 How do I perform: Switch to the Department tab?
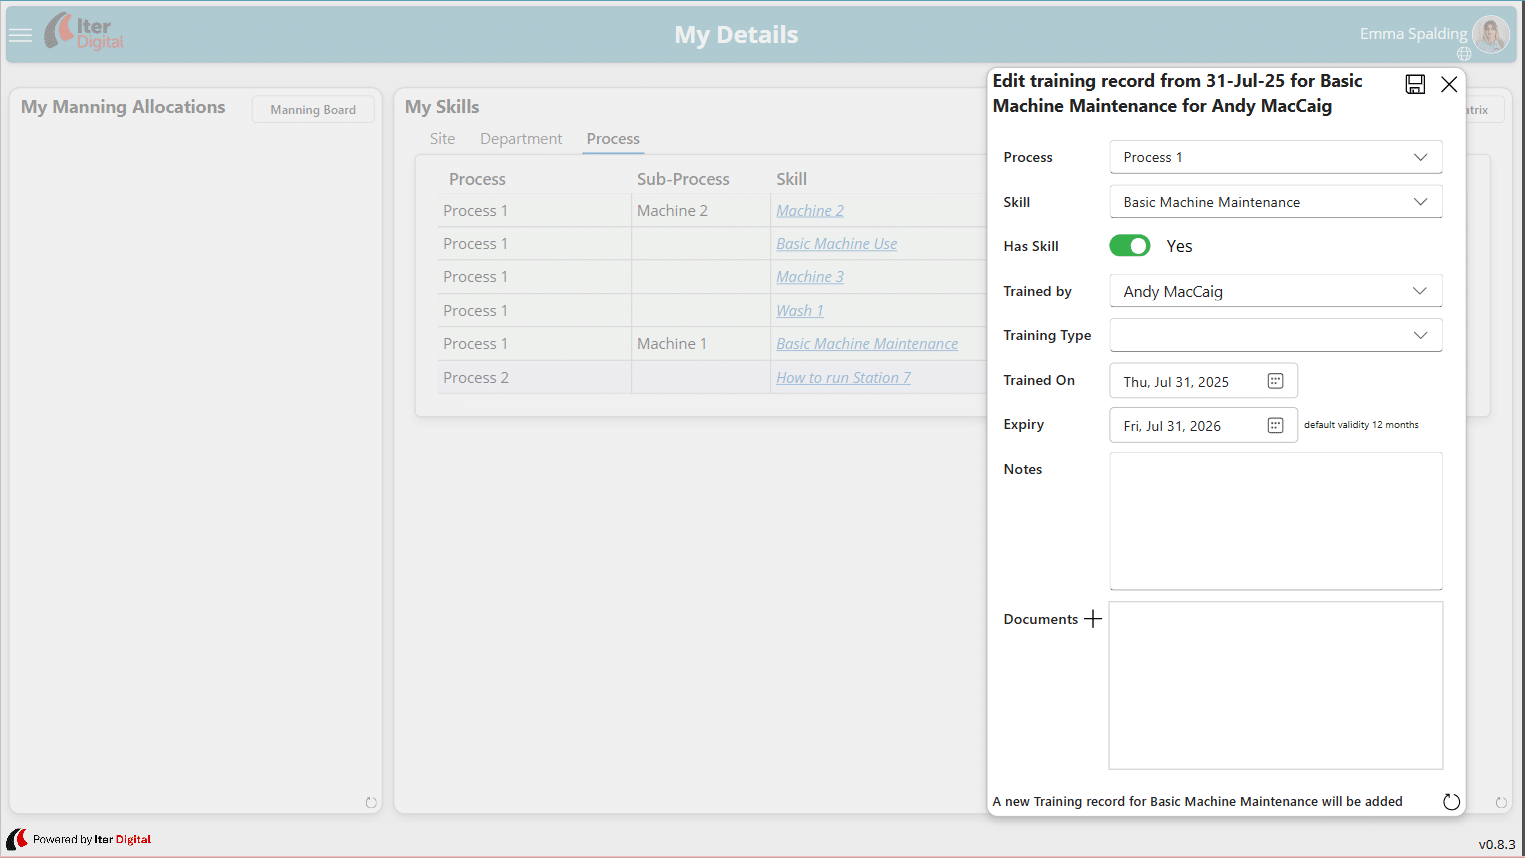pyautogui.click(x=521, y=139)
